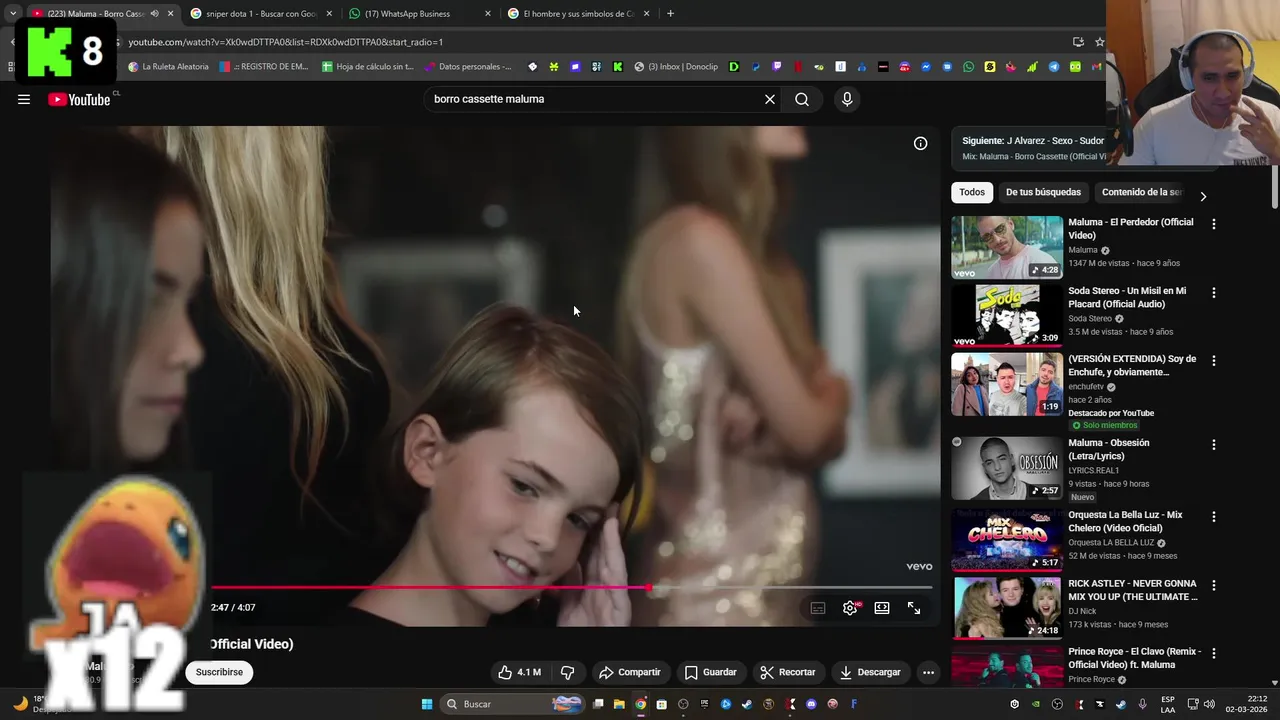This screenshot has height=720, width=1280.
Task: Open options menu for Maluma Obsesión
Action: [1214, 445]
